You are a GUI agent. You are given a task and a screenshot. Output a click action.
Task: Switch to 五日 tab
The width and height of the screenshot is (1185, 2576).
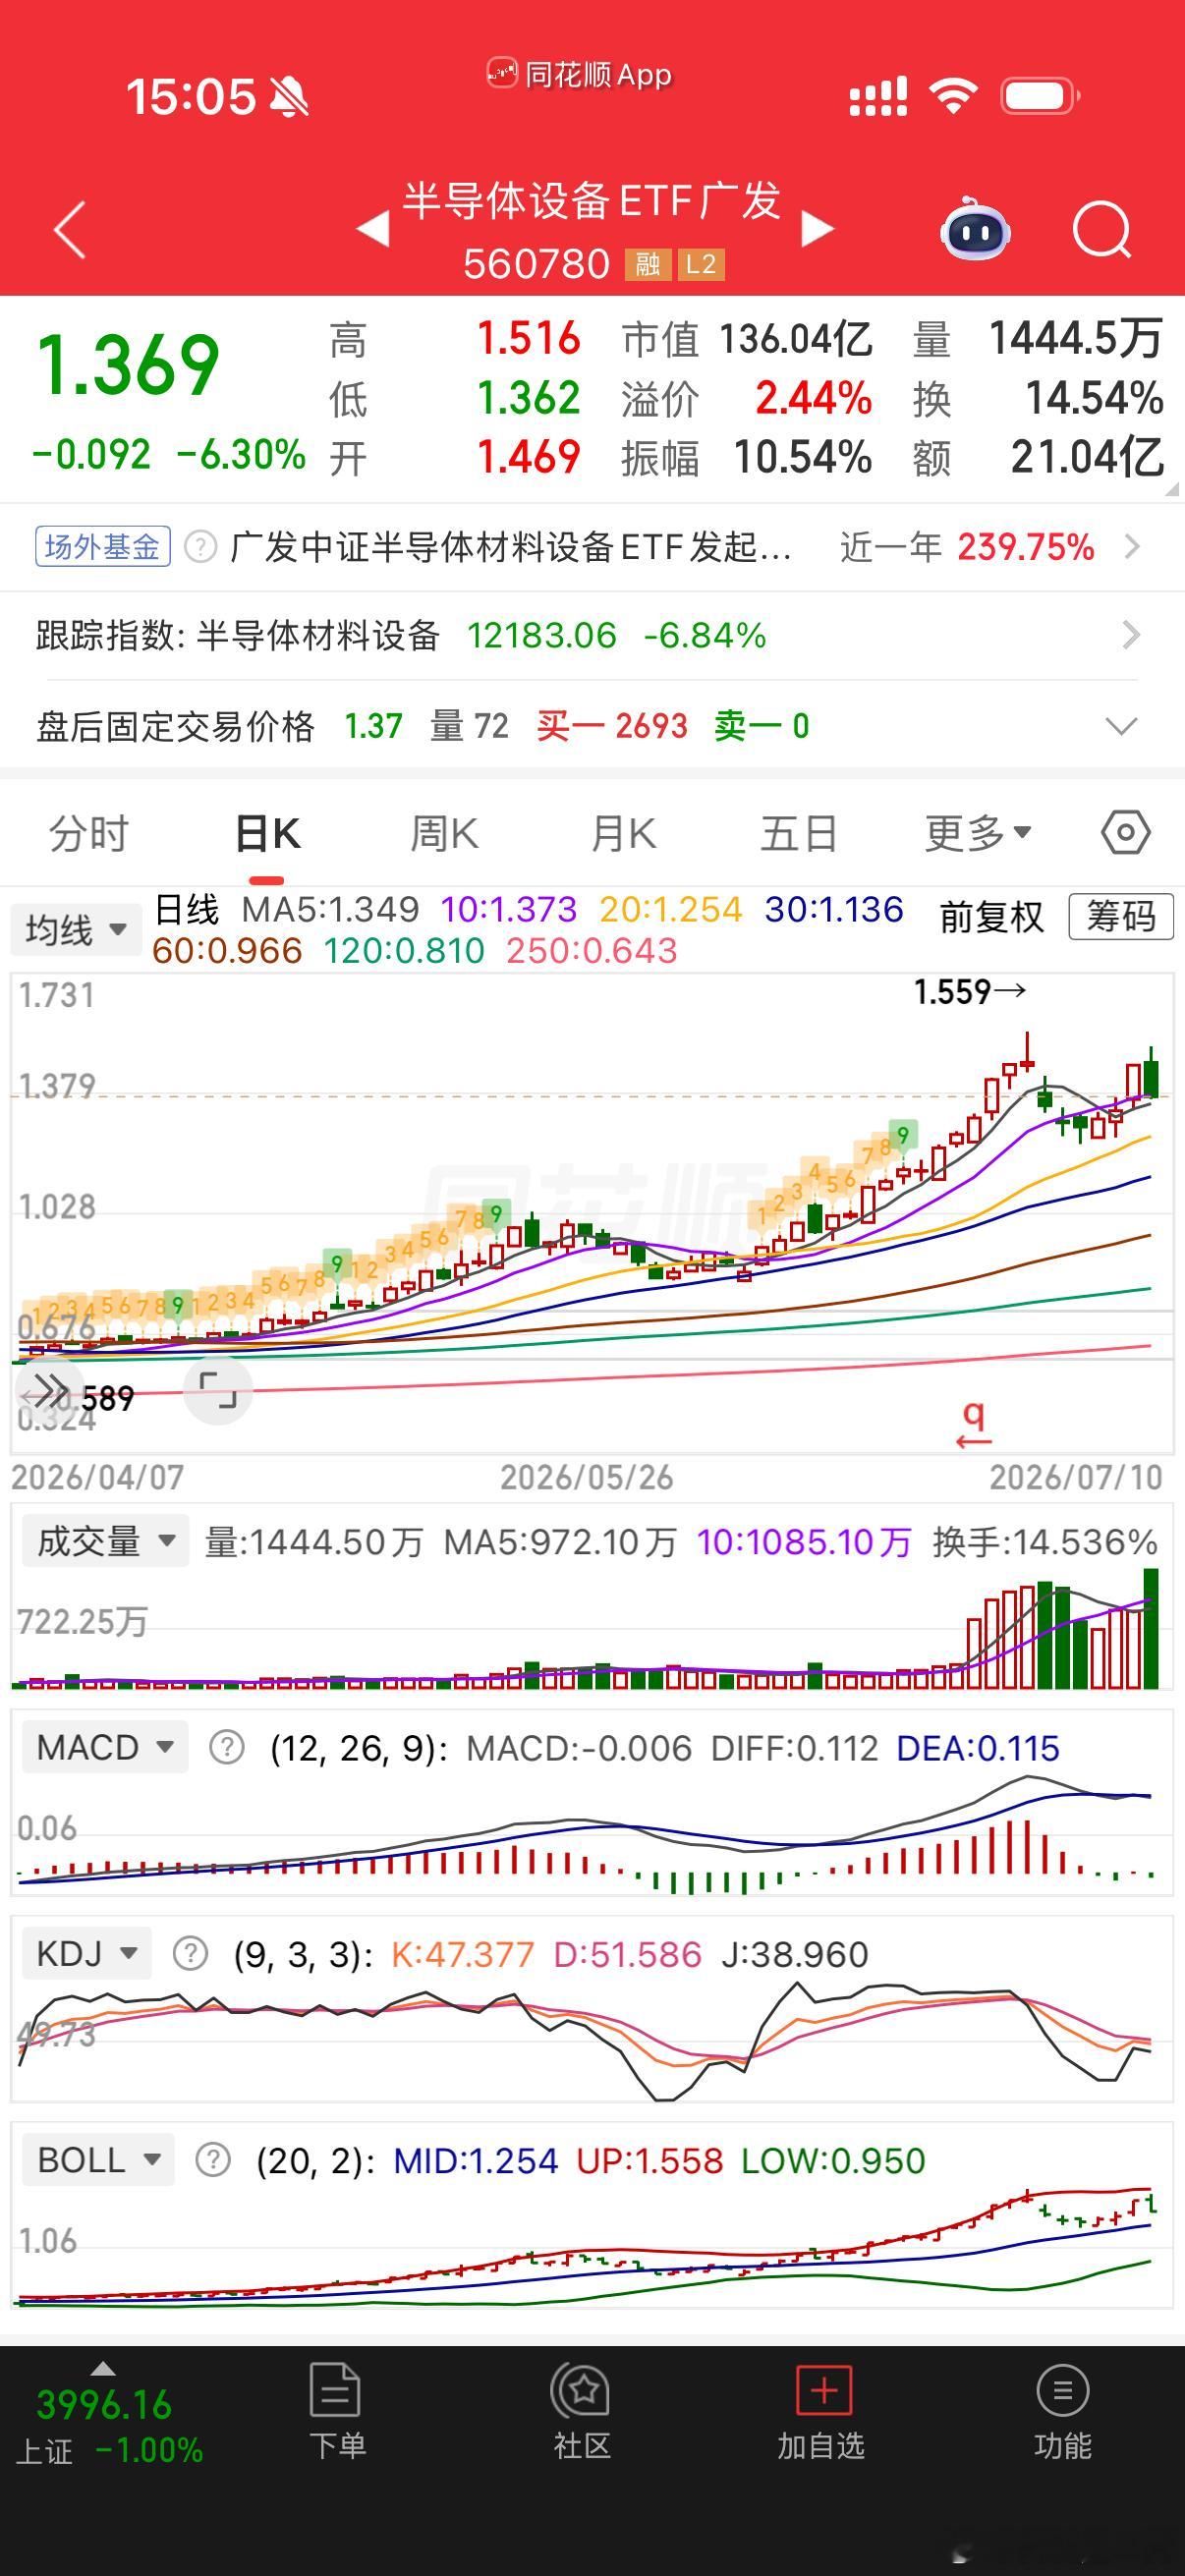(798, 833)
